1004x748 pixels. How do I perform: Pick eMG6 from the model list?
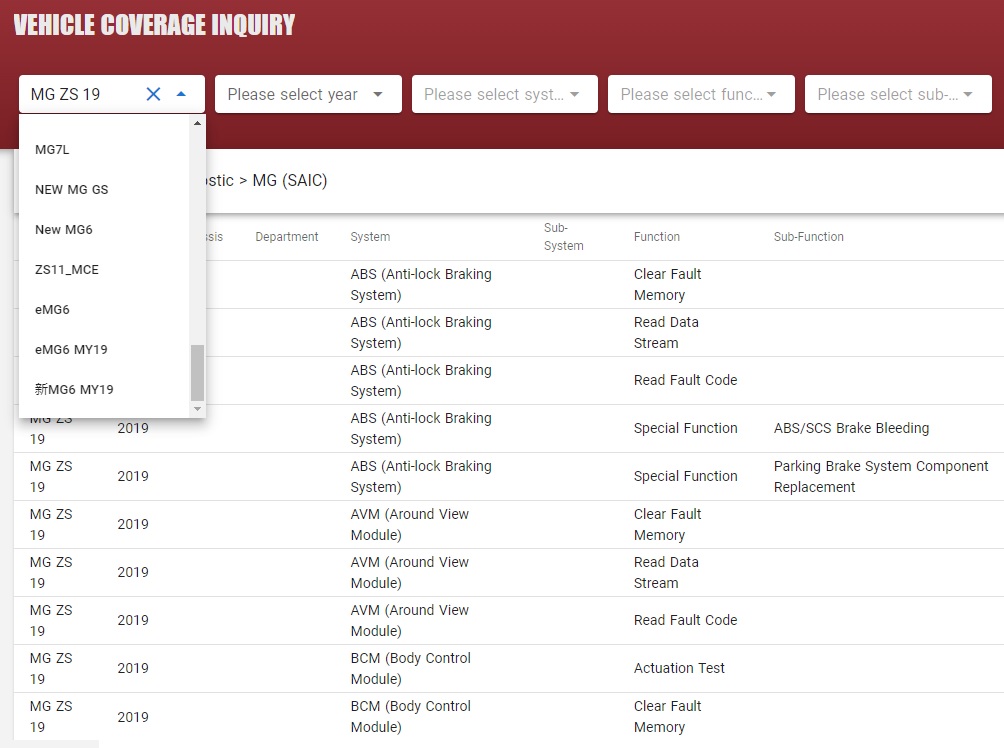tap(104, 309)
